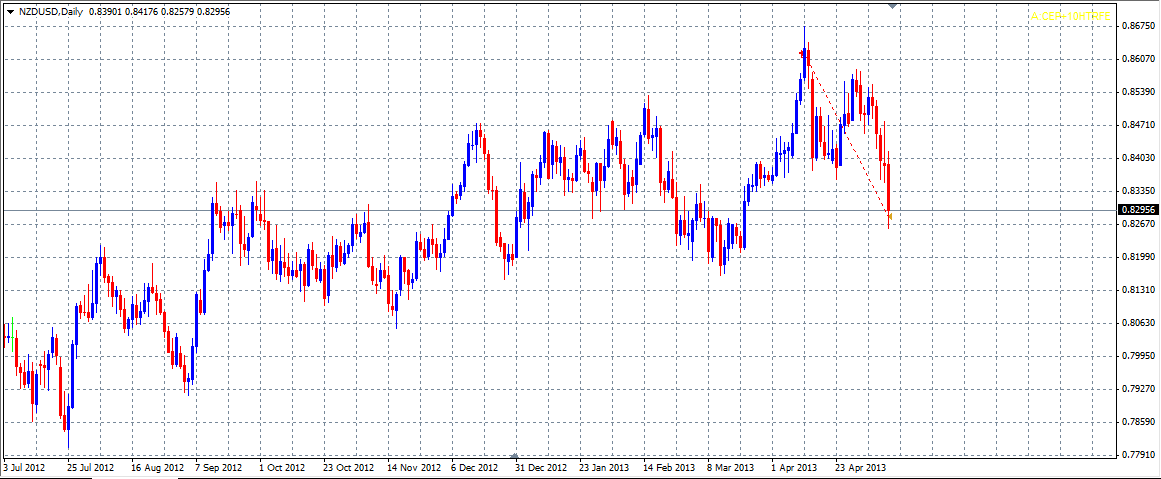This screenshot has height=479, width=1161.
Task: Click the chart shift triangle at top
Action: [x=893, y=6]
